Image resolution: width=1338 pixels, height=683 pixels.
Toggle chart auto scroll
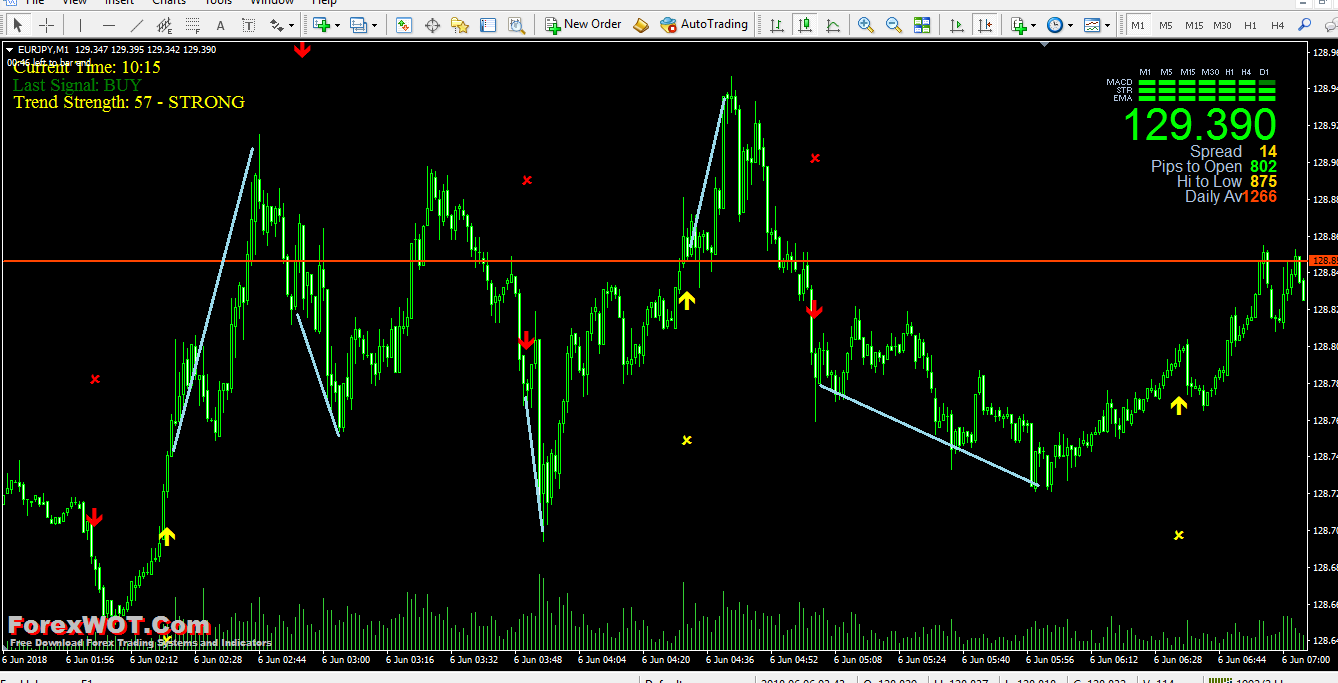pos(957,24)
